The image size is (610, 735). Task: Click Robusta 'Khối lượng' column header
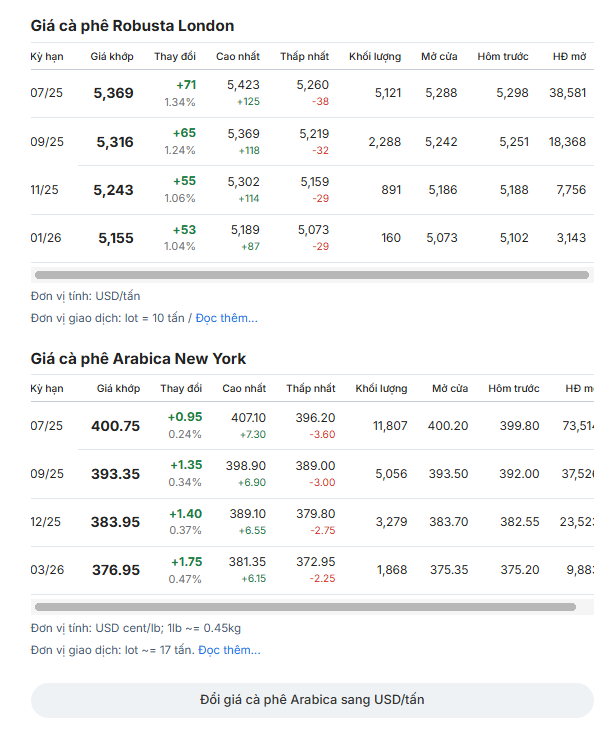(x=374, y=56)
